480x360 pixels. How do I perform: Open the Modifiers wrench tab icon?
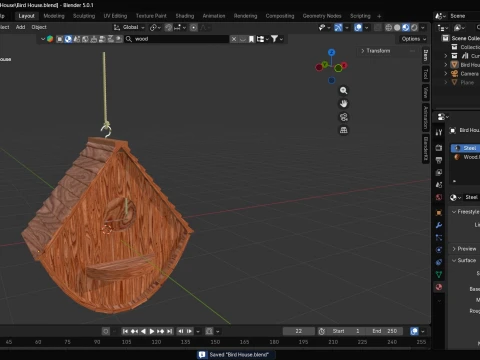[x=439, y=225]
